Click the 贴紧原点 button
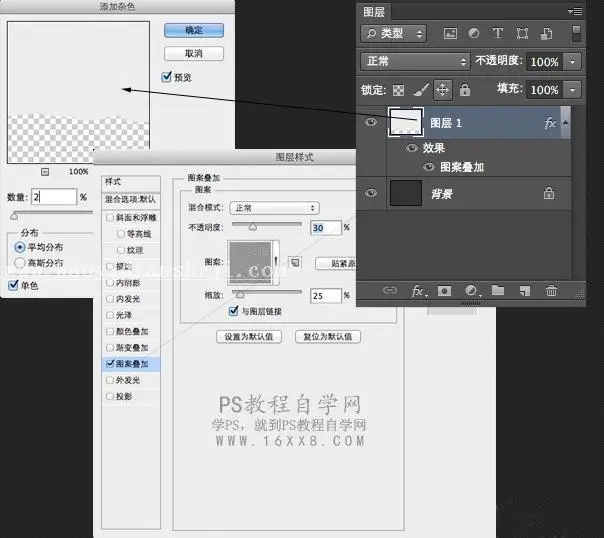604x538 pixels. (336, 263)
